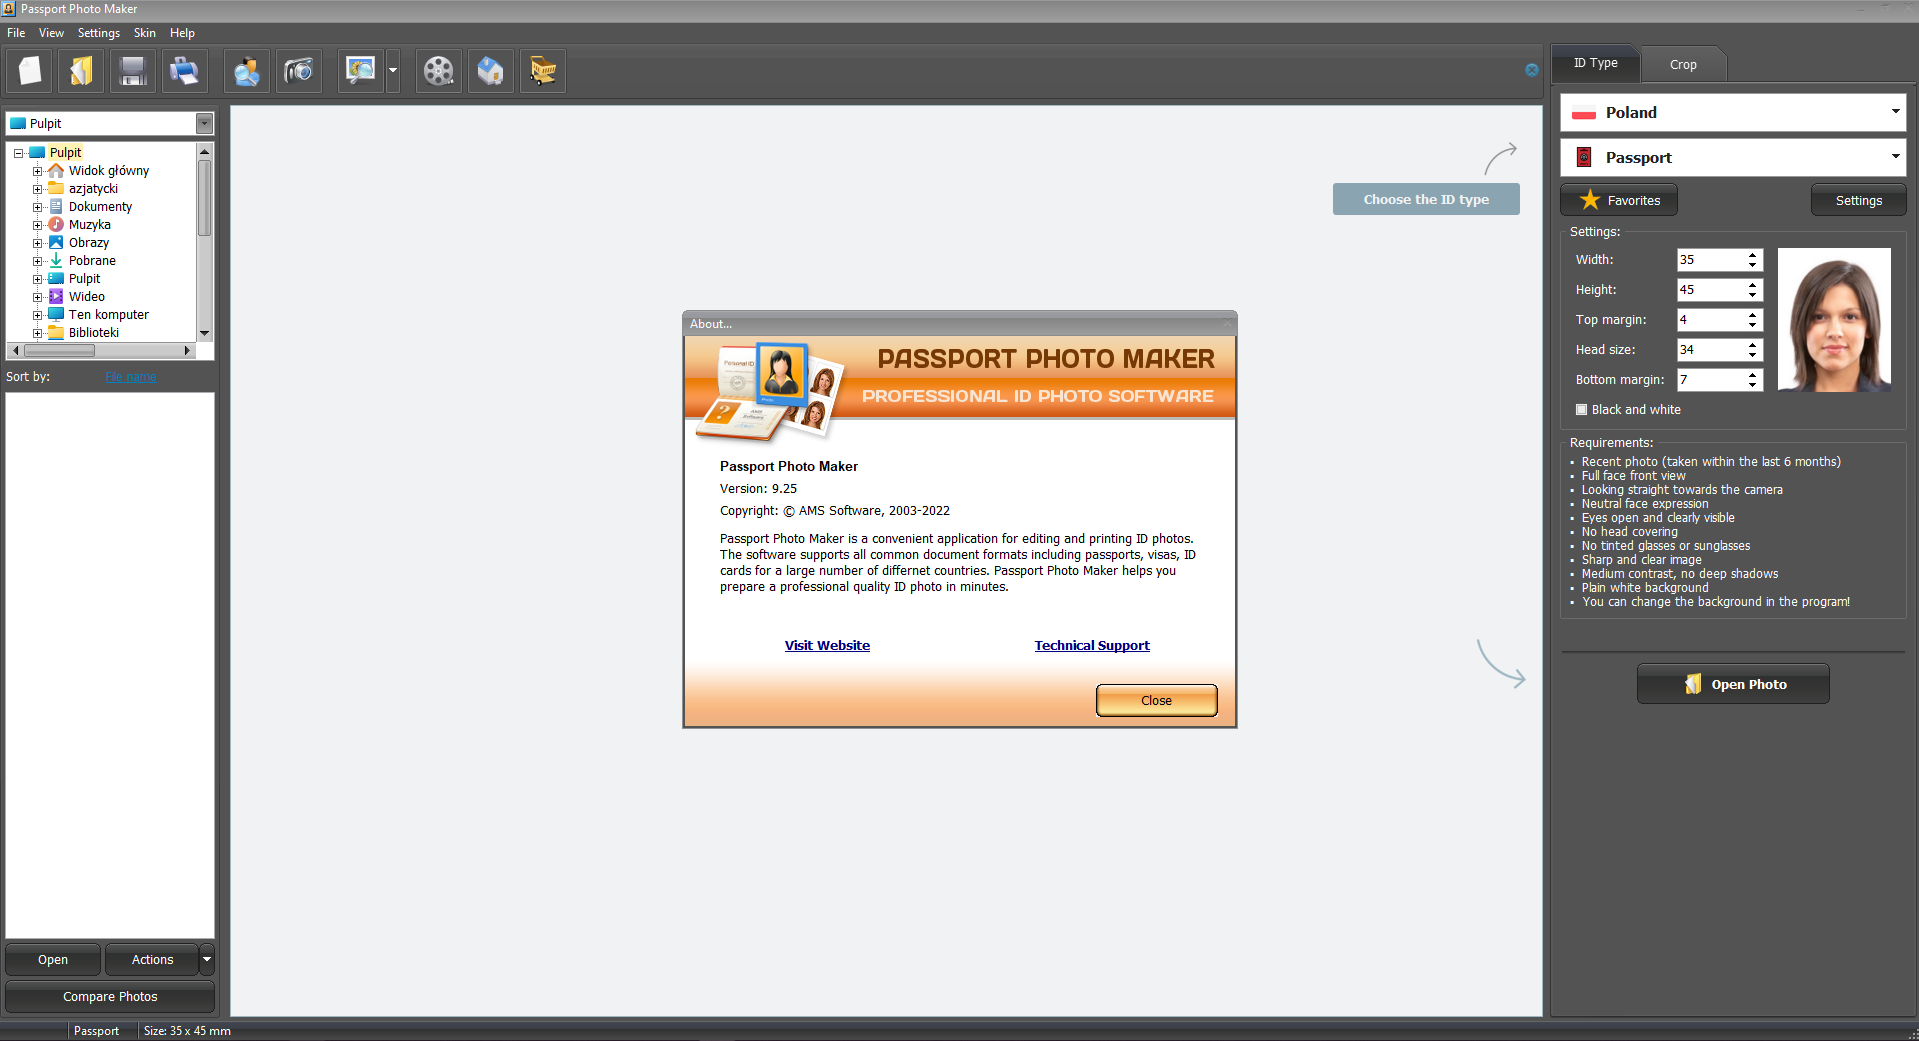The height and width of the screenshot is (1041, 1919).
Task: Click the camera toolbar icon
Action: click(x=298, y=71)
